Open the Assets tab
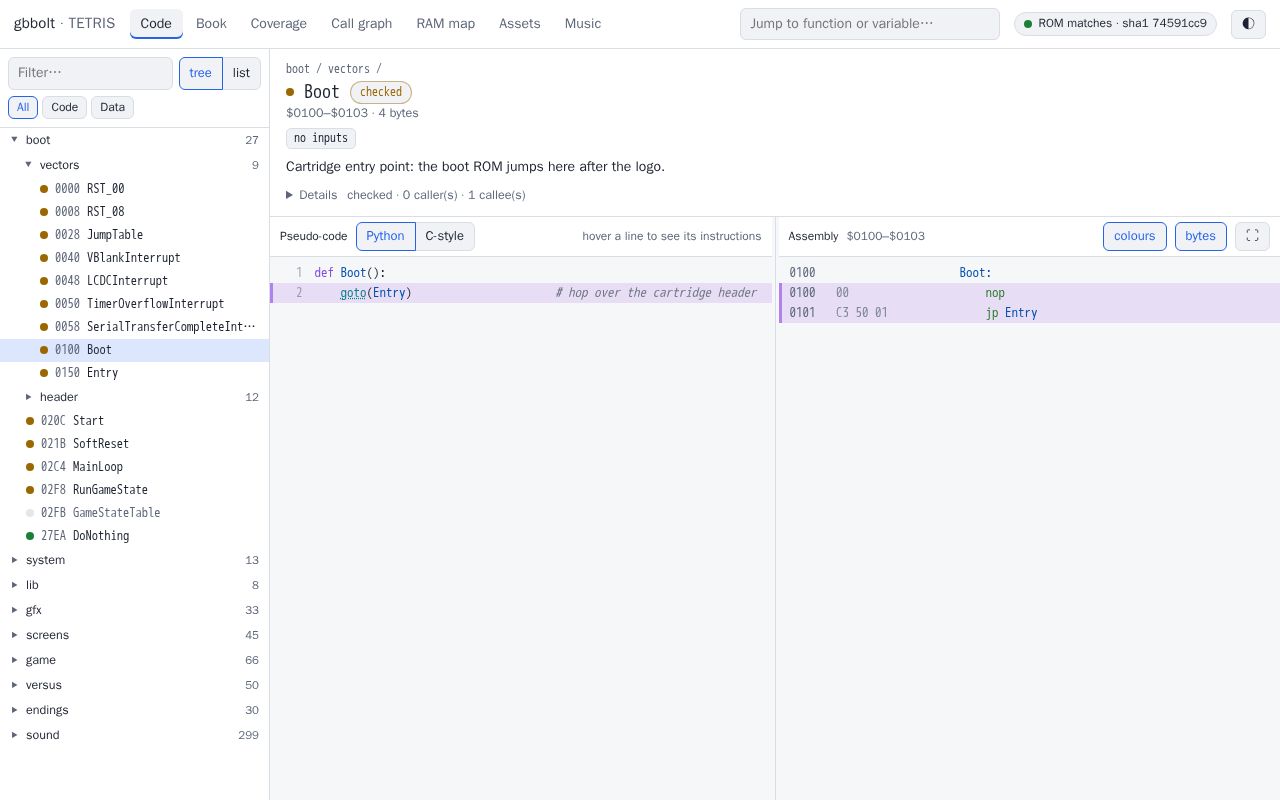Image resolution: width=1280 pixels, height=800 pixels. tap(520, 23)
